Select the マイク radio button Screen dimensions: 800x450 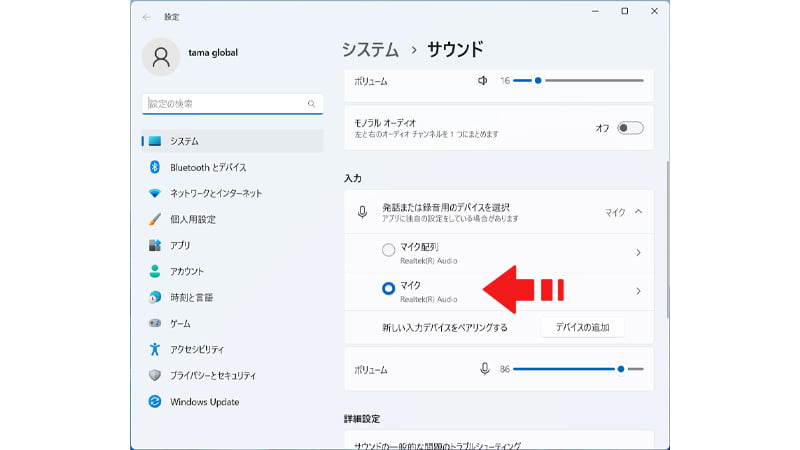388,289
